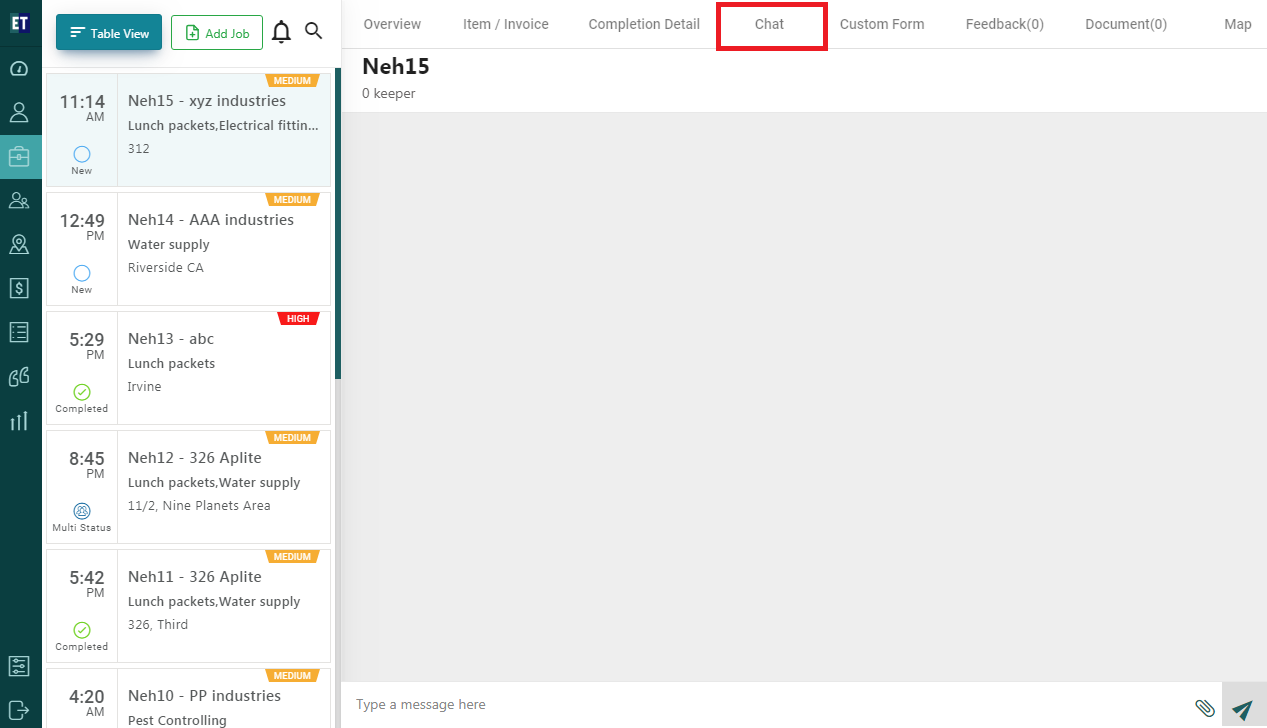Click the MEDIUM priority badge on Neh14
The height and width of the screenshot is (728, 1267).
[x=292, y=200]
